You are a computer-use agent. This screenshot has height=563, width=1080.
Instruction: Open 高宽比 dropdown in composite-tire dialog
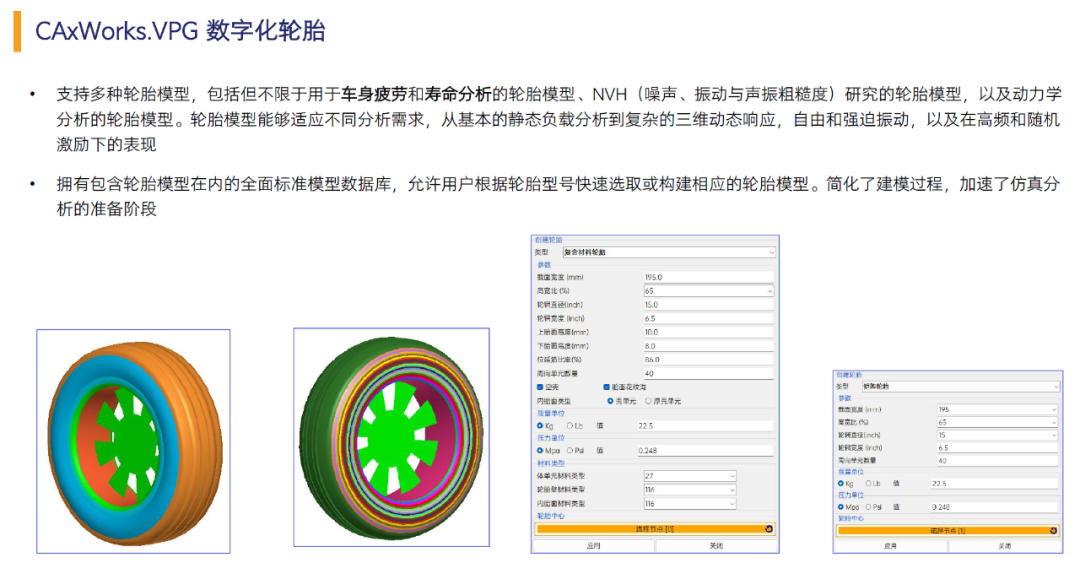click(x=708, y=291)
